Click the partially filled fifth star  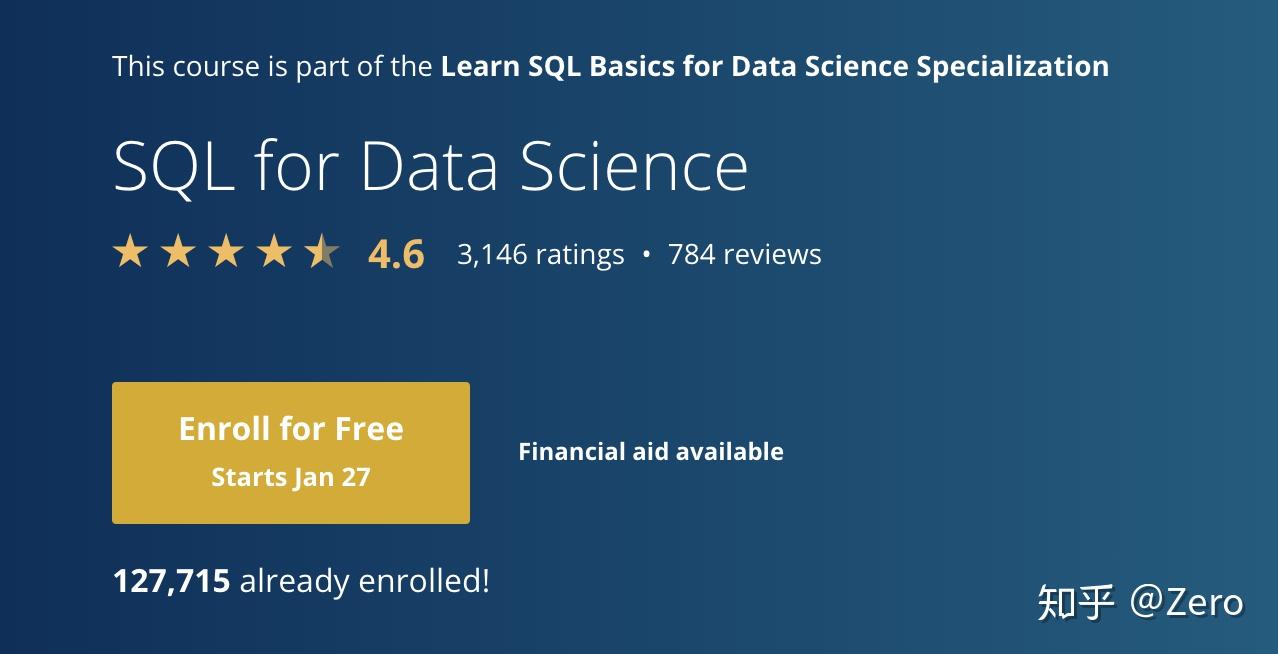click(x=322, y=252)
